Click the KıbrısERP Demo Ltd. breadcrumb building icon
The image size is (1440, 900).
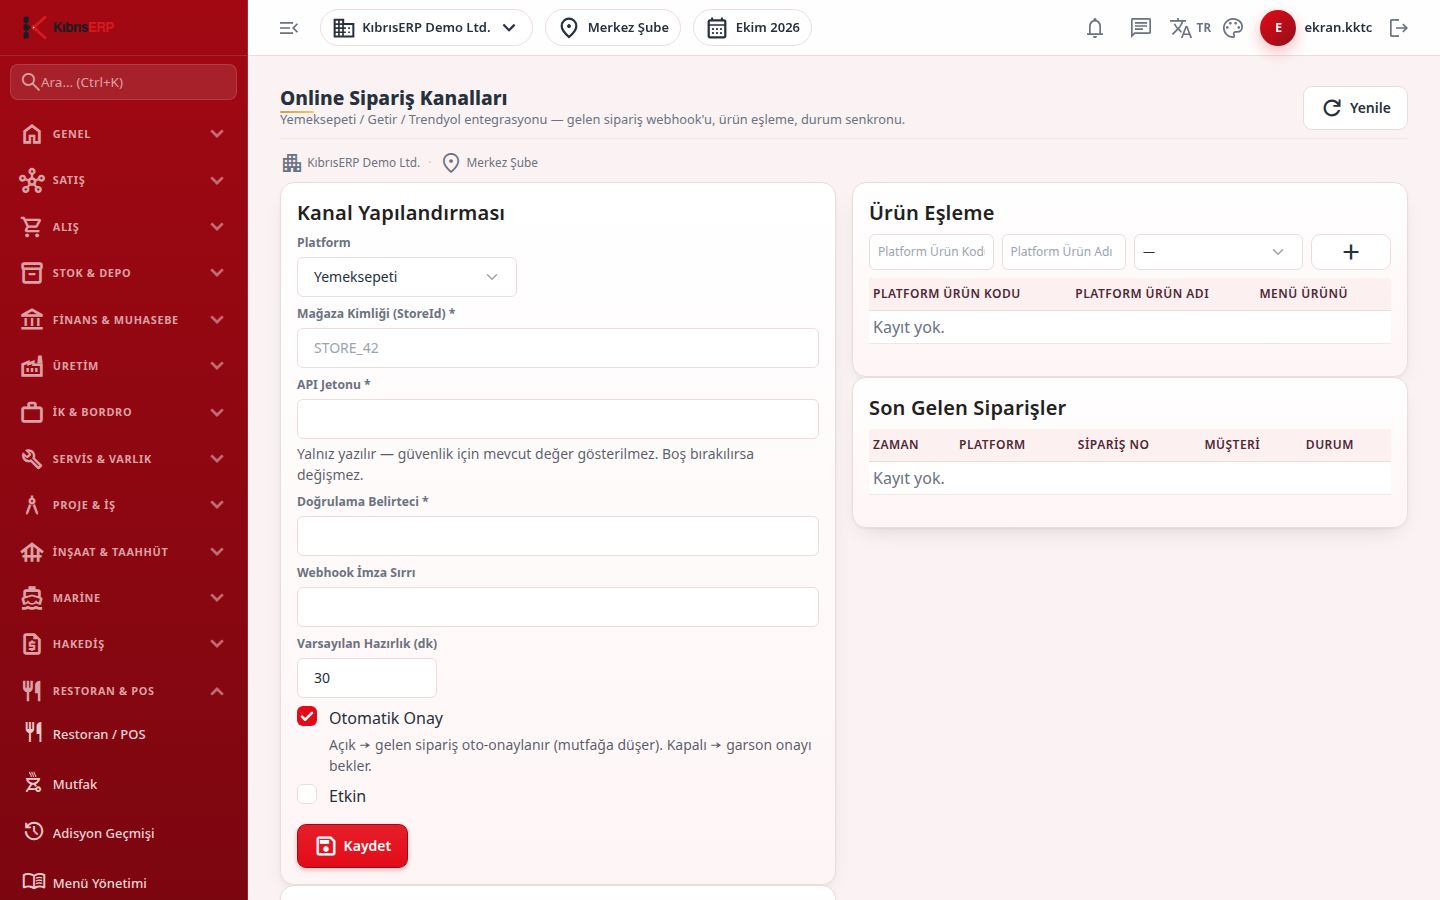292,163
